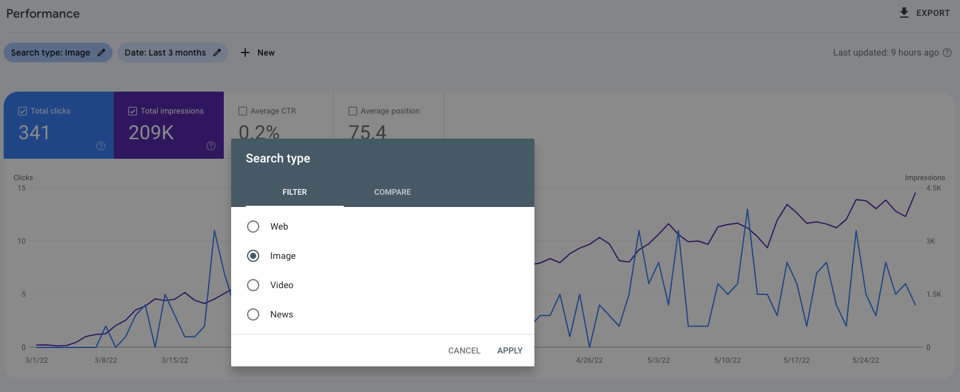Click the Export download icon
This screenshot has width=960, height=392.
click(x=904, y=13)
